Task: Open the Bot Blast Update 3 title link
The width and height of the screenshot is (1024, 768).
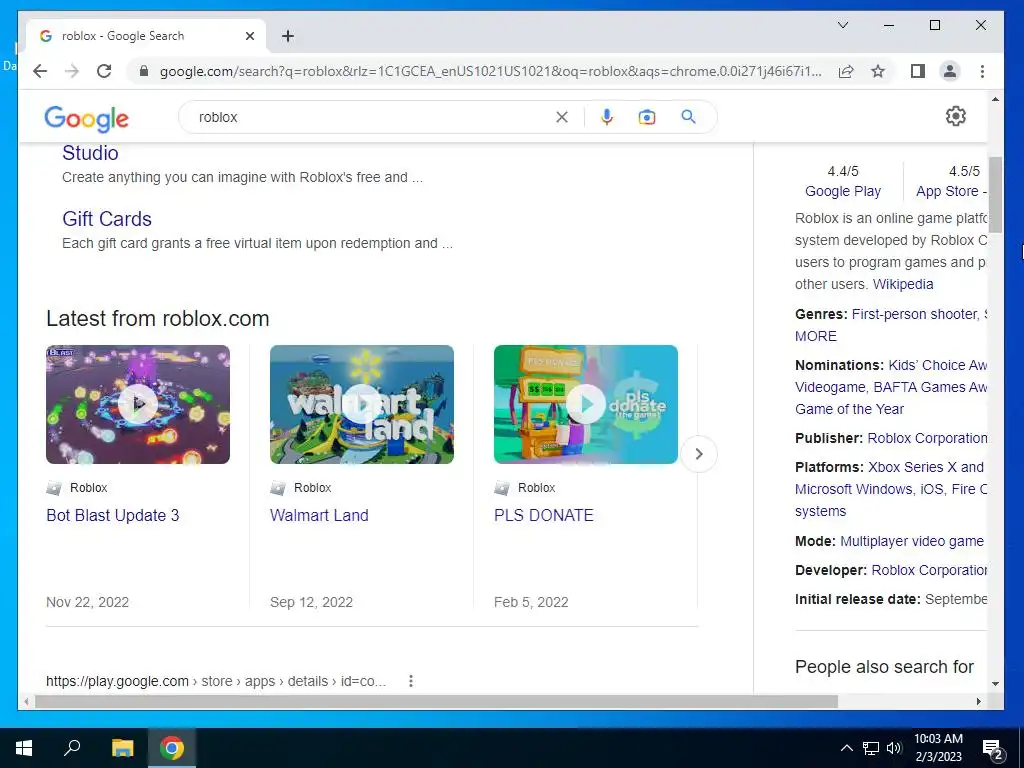Action: coord(113,515)
